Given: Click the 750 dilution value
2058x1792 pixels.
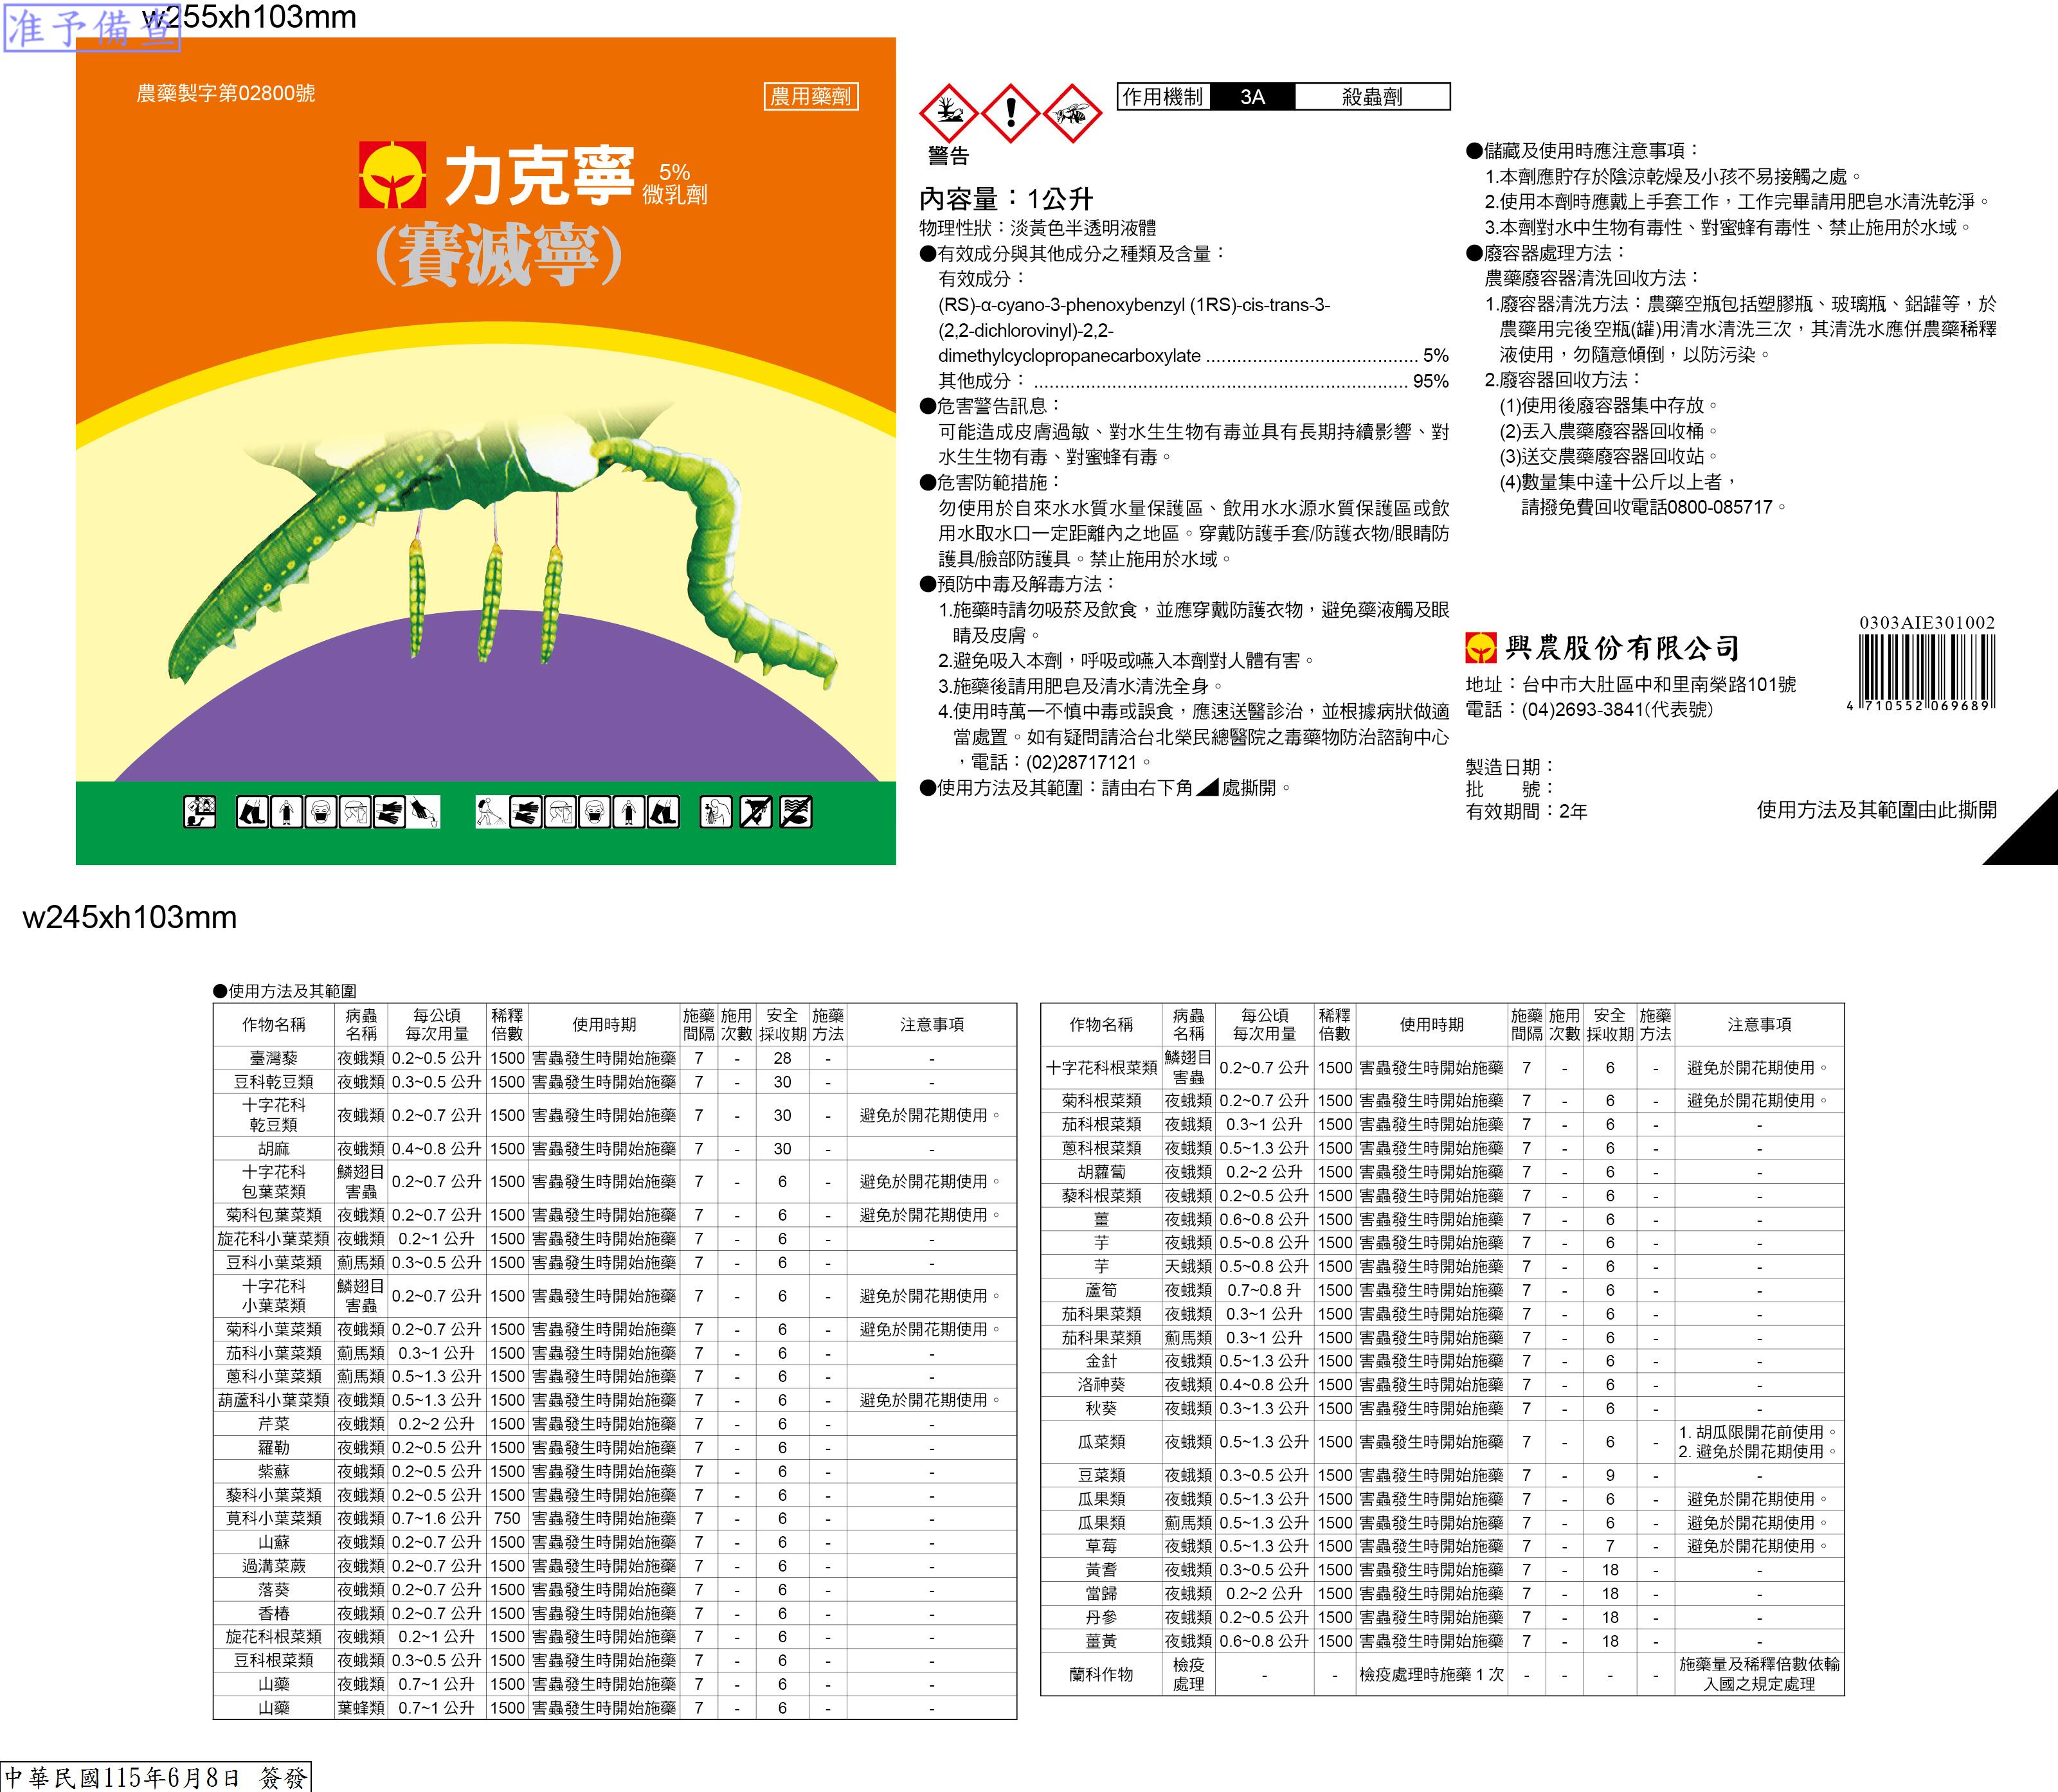Looking at the screenshot, I should click(507, 1519).
